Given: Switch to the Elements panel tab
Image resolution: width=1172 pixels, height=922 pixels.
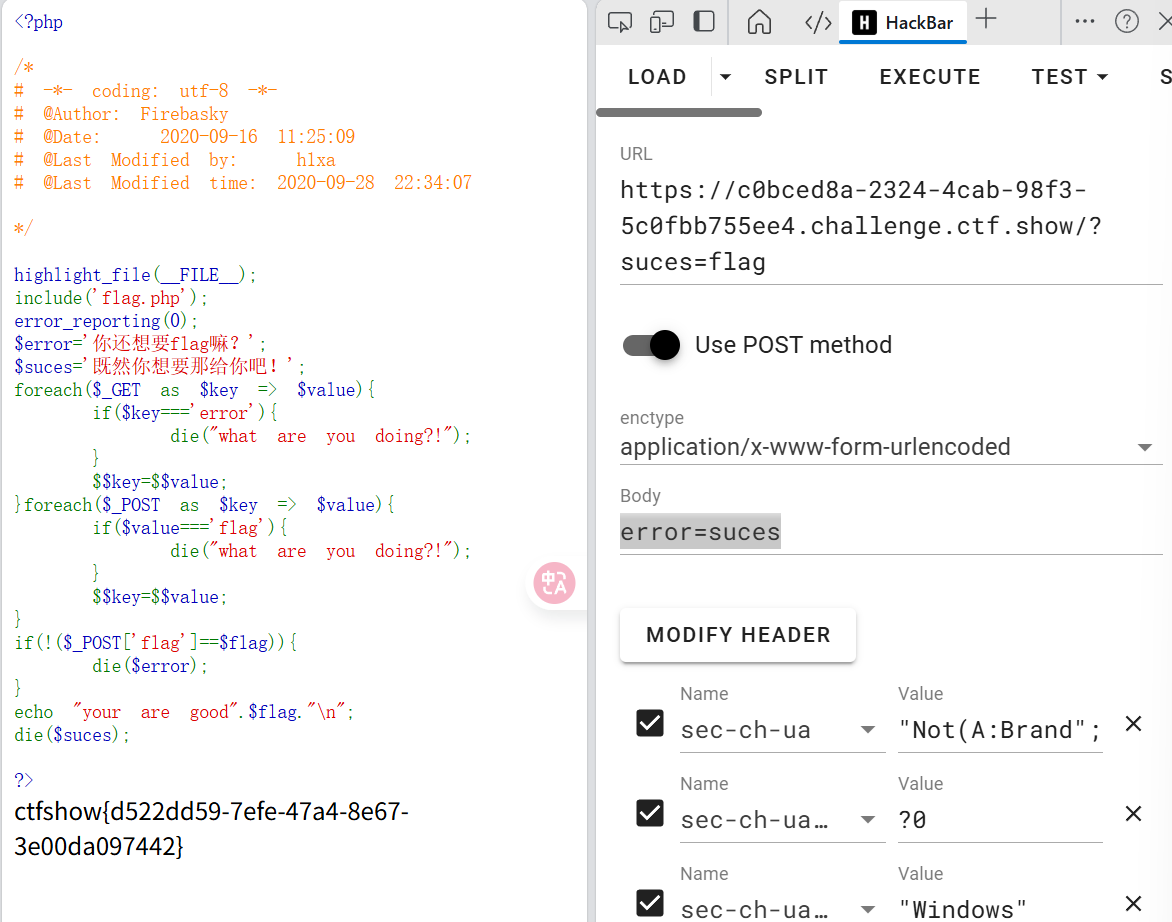Looking at the screenshot, I should 818,22.
